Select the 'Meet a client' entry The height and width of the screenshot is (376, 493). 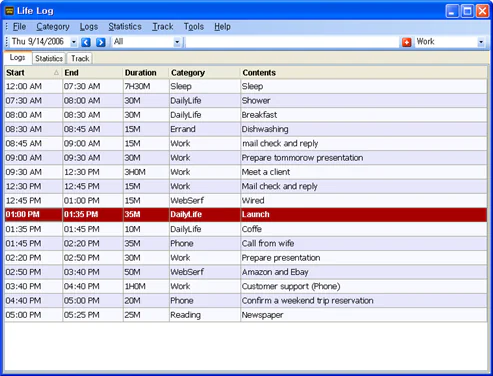pos(246,172)
